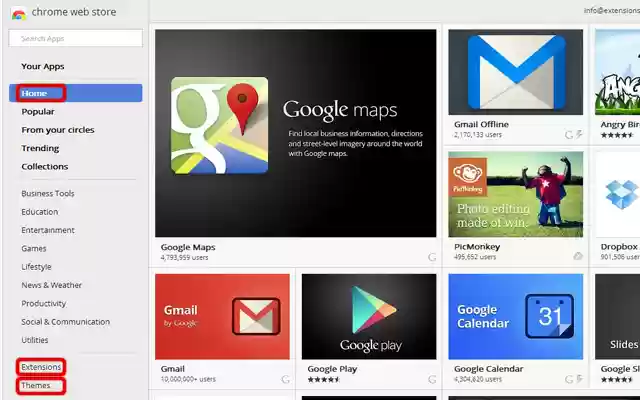
Task: Open the red Gmail app tile
Action: (222, 317)
